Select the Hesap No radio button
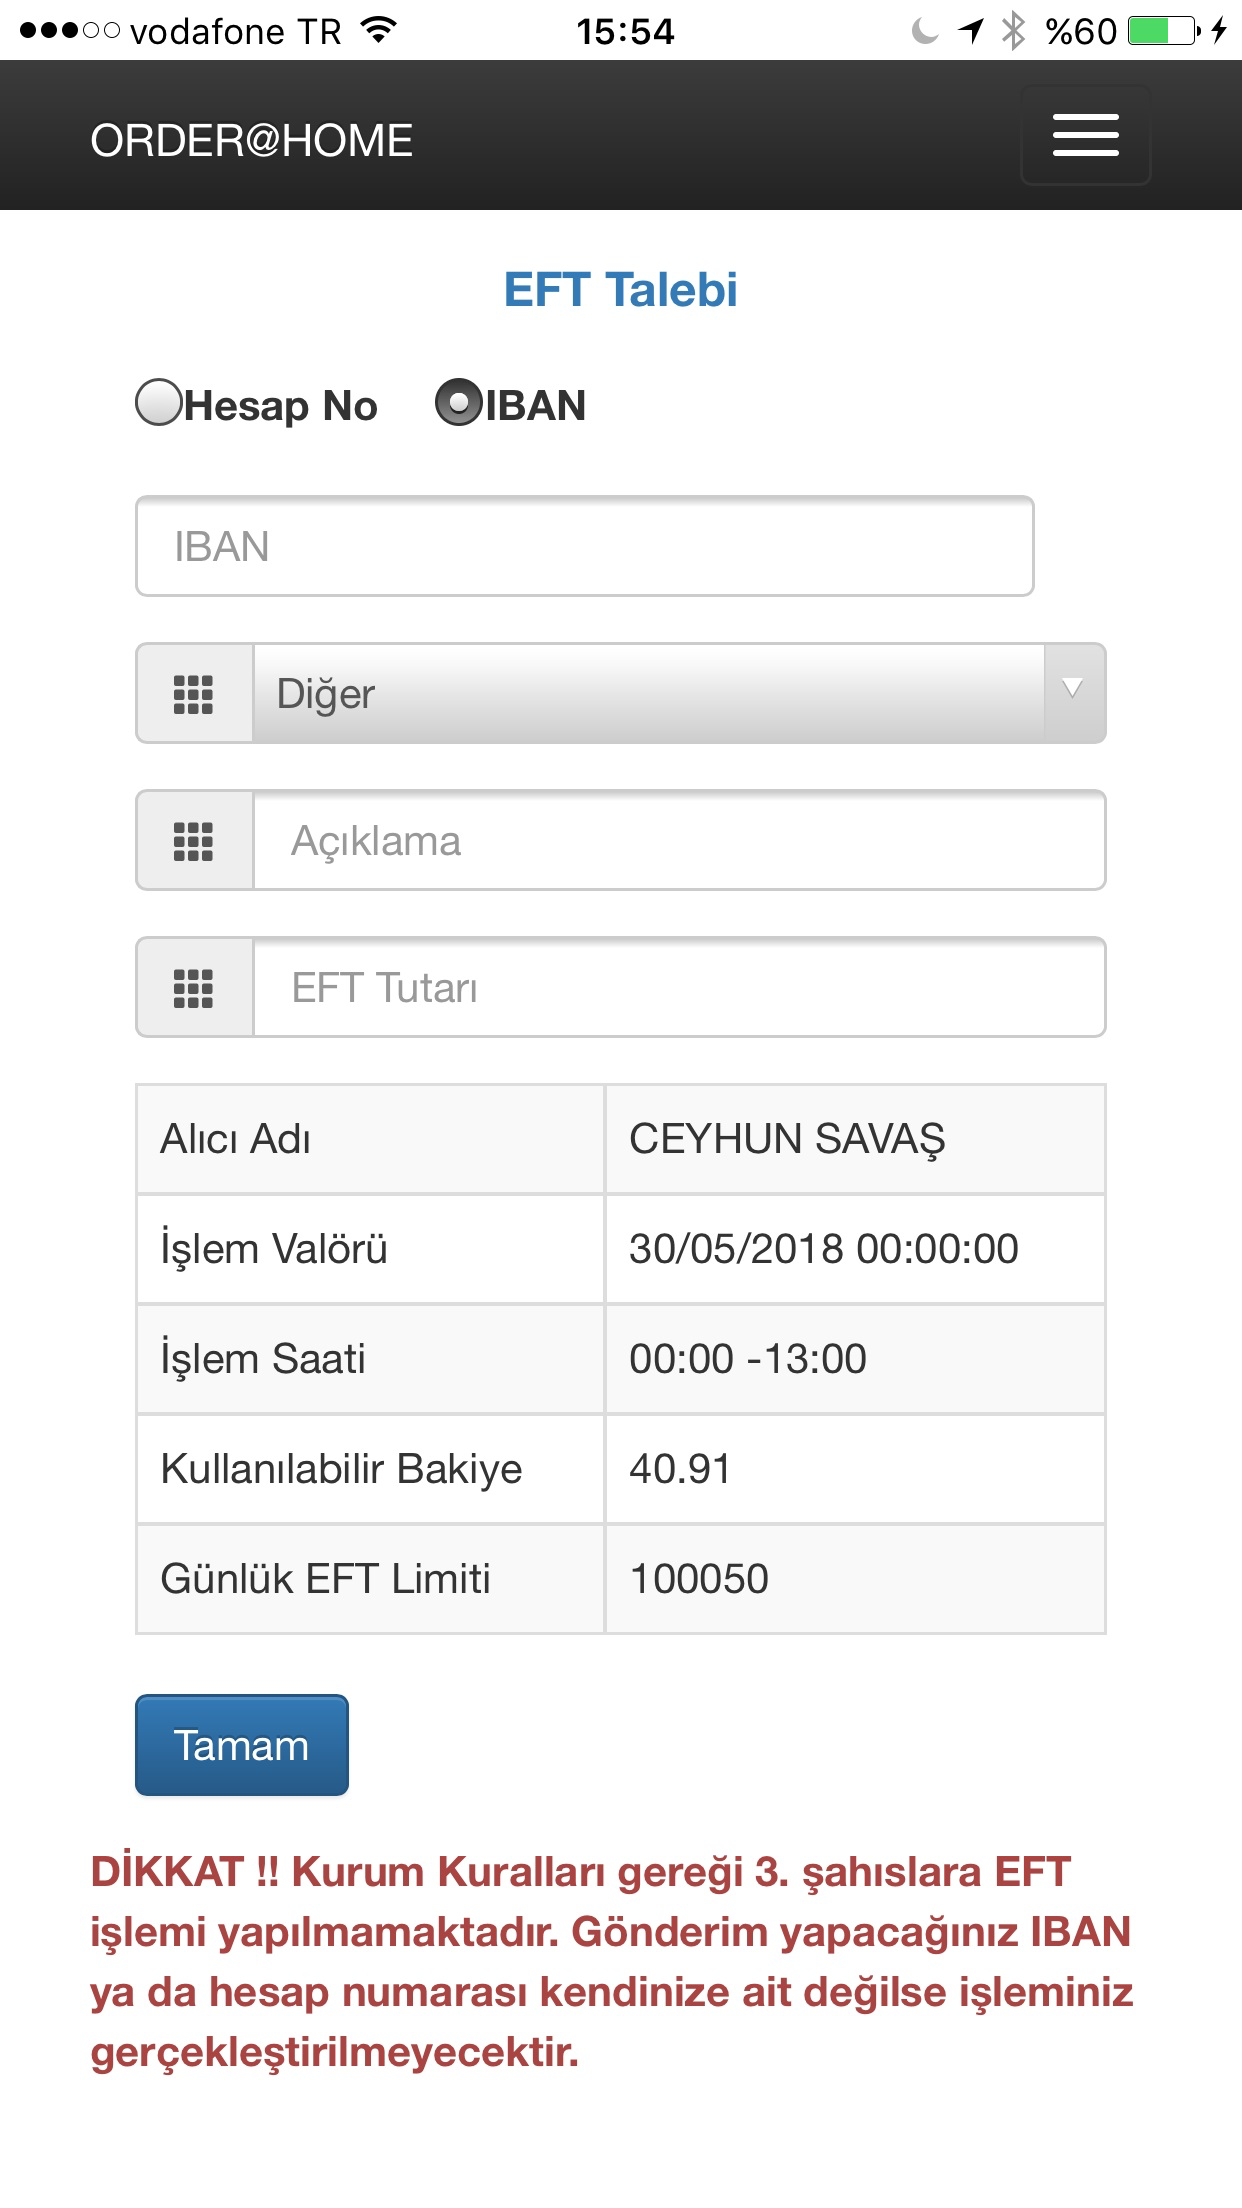 click(159, 405)
